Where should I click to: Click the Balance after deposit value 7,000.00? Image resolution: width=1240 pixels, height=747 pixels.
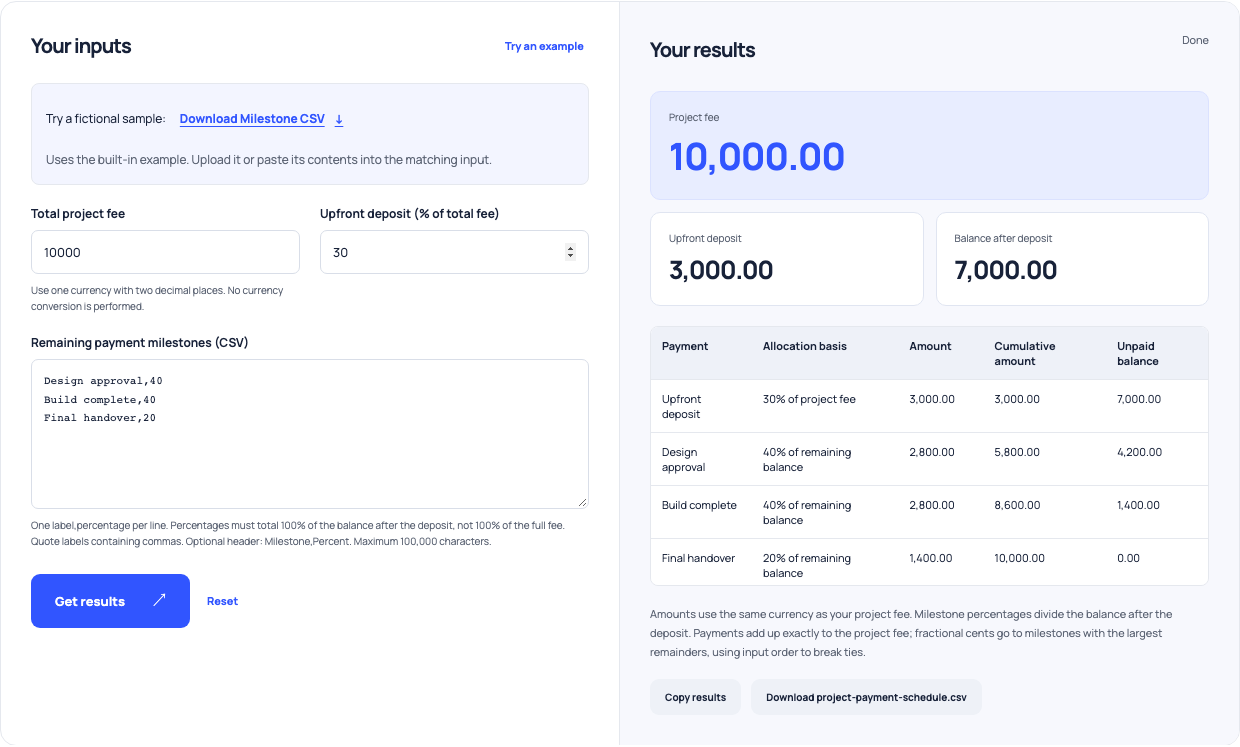1006,270
